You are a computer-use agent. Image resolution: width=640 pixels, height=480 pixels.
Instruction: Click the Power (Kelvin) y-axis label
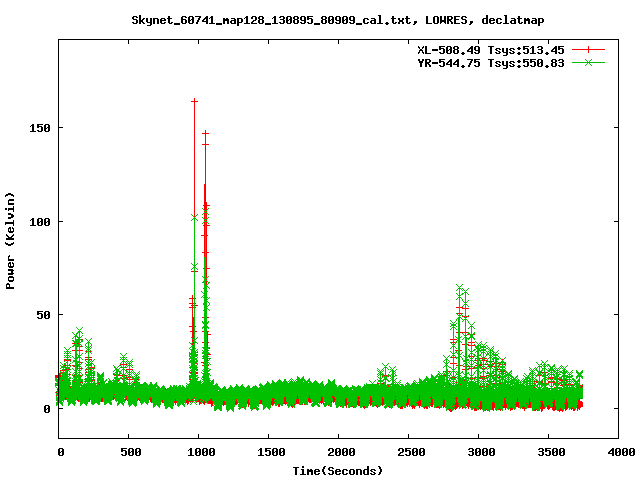[10, 241]
